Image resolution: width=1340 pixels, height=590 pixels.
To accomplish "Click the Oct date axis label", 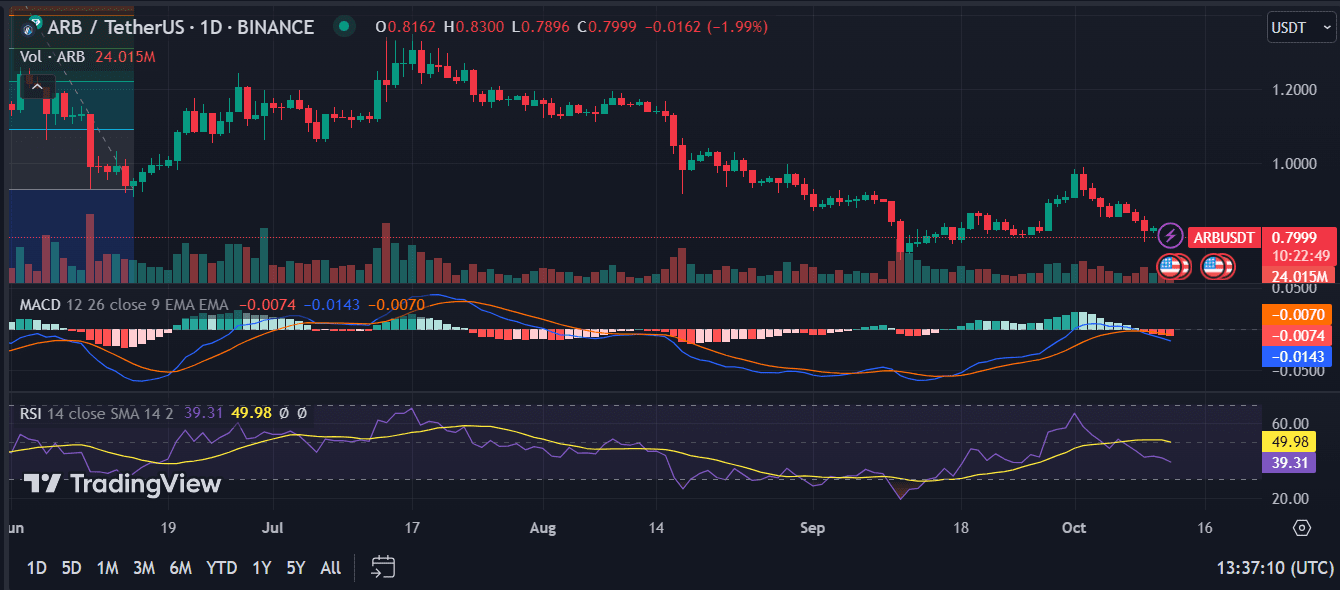I will (x=1075, y=527).
